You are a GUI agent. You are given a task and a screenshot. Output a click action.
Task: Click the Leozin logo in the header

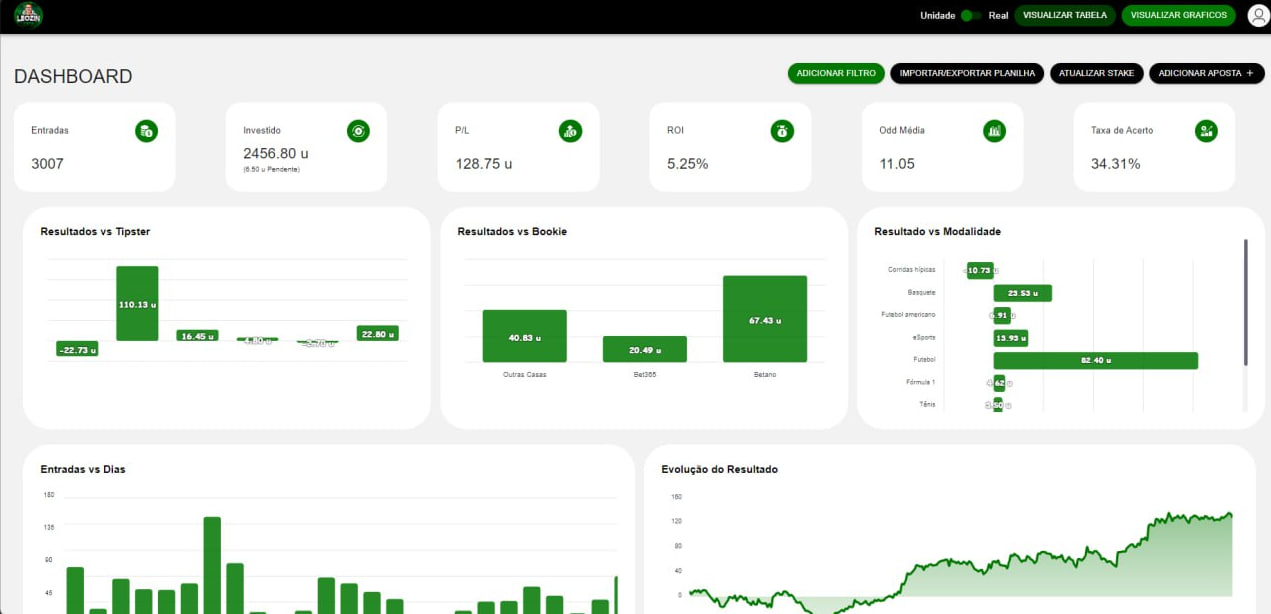tap(28, 15)
